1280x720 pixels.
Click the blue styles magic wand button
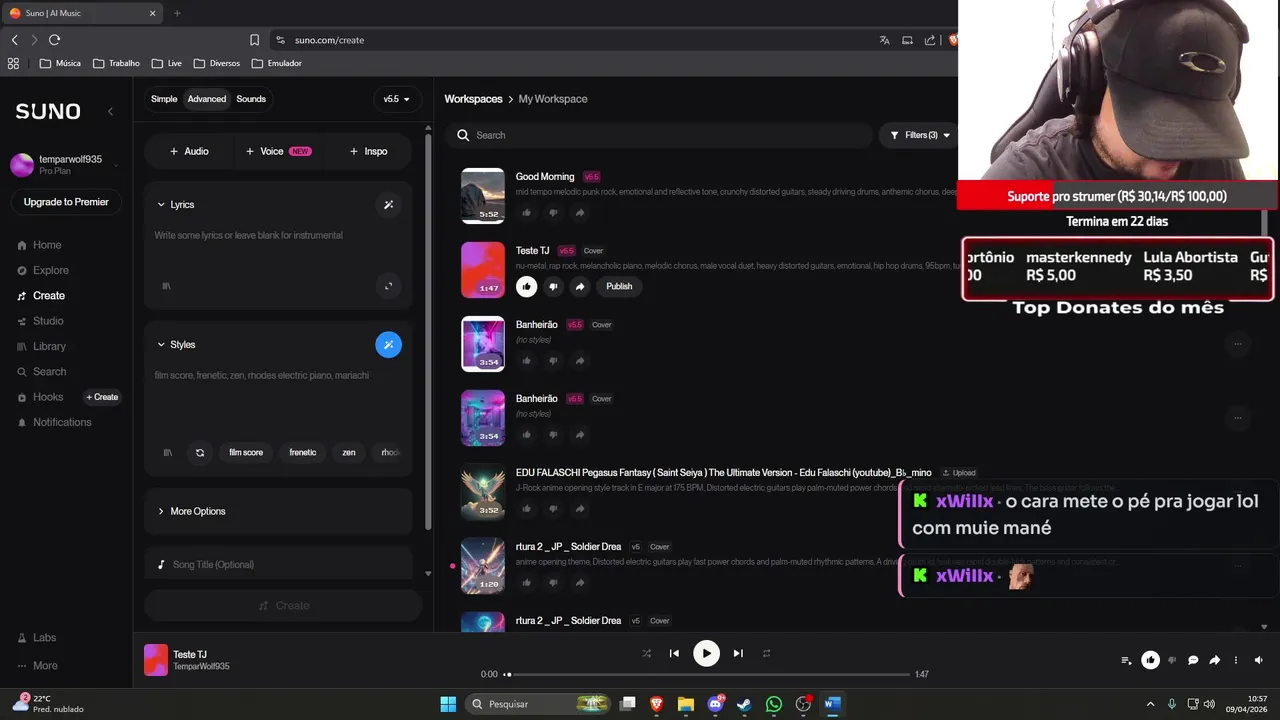click(389, 344)
